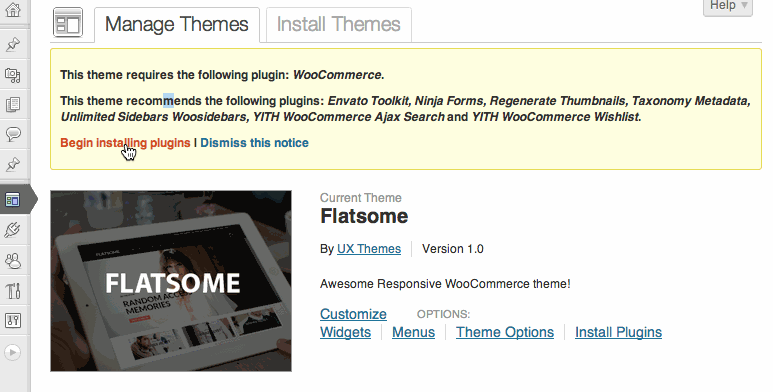Open the Theme Options link
This screenshot has width=773, height=392.
click(x=505, y=332)
